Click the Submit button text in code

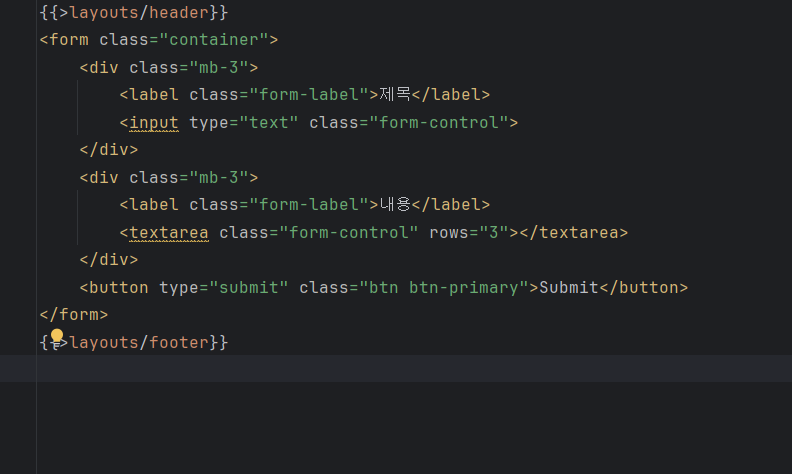569,288
